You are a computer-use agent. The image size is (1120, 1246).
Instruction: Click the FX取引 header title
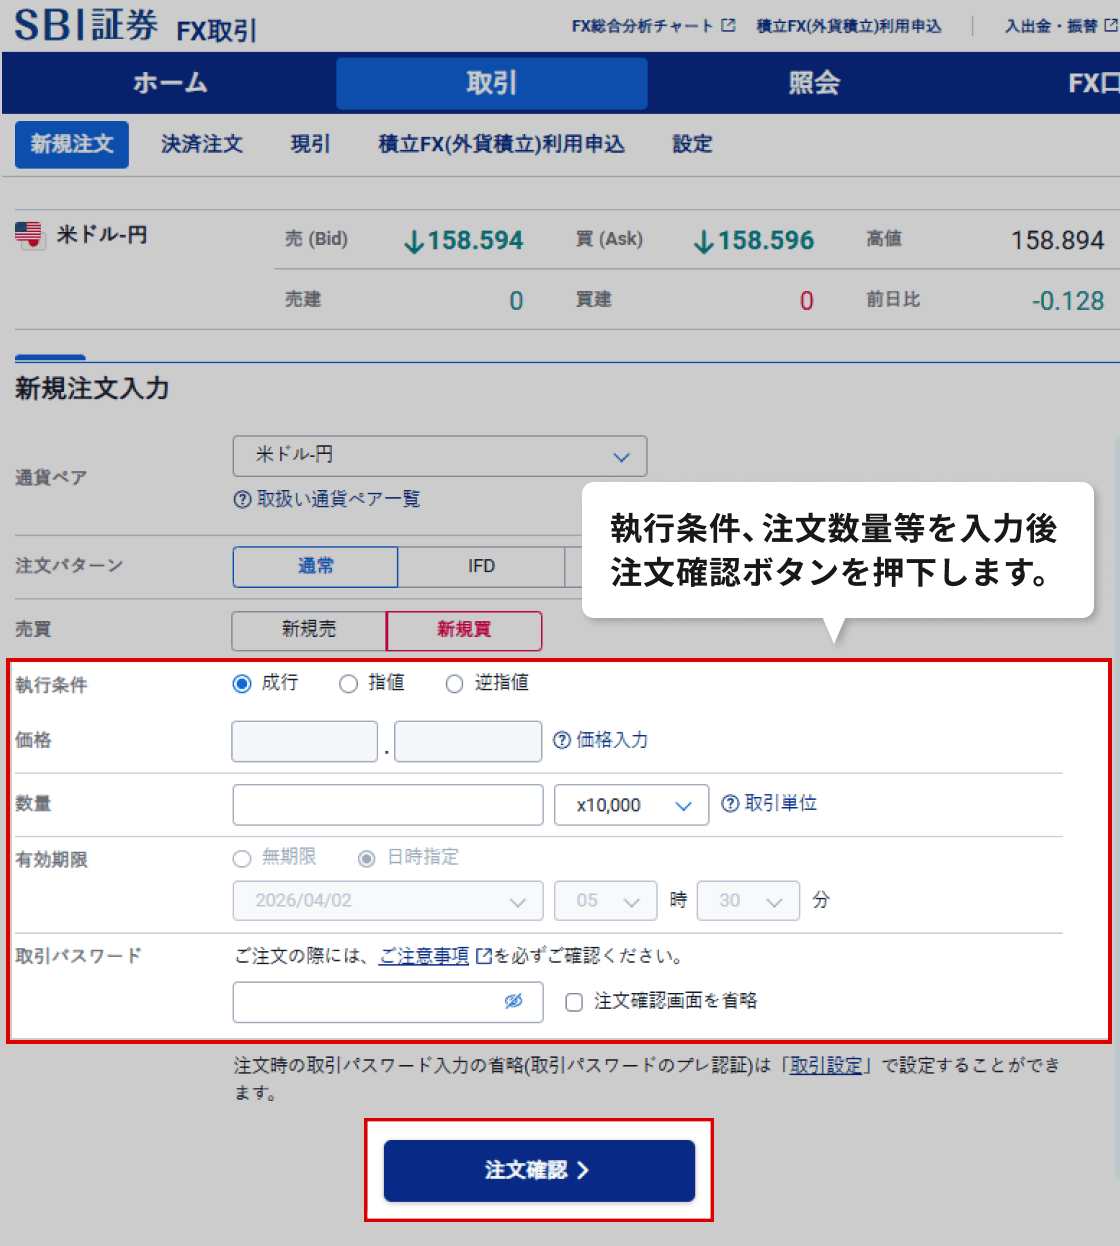pyautogui.click(x=217, y=31)
